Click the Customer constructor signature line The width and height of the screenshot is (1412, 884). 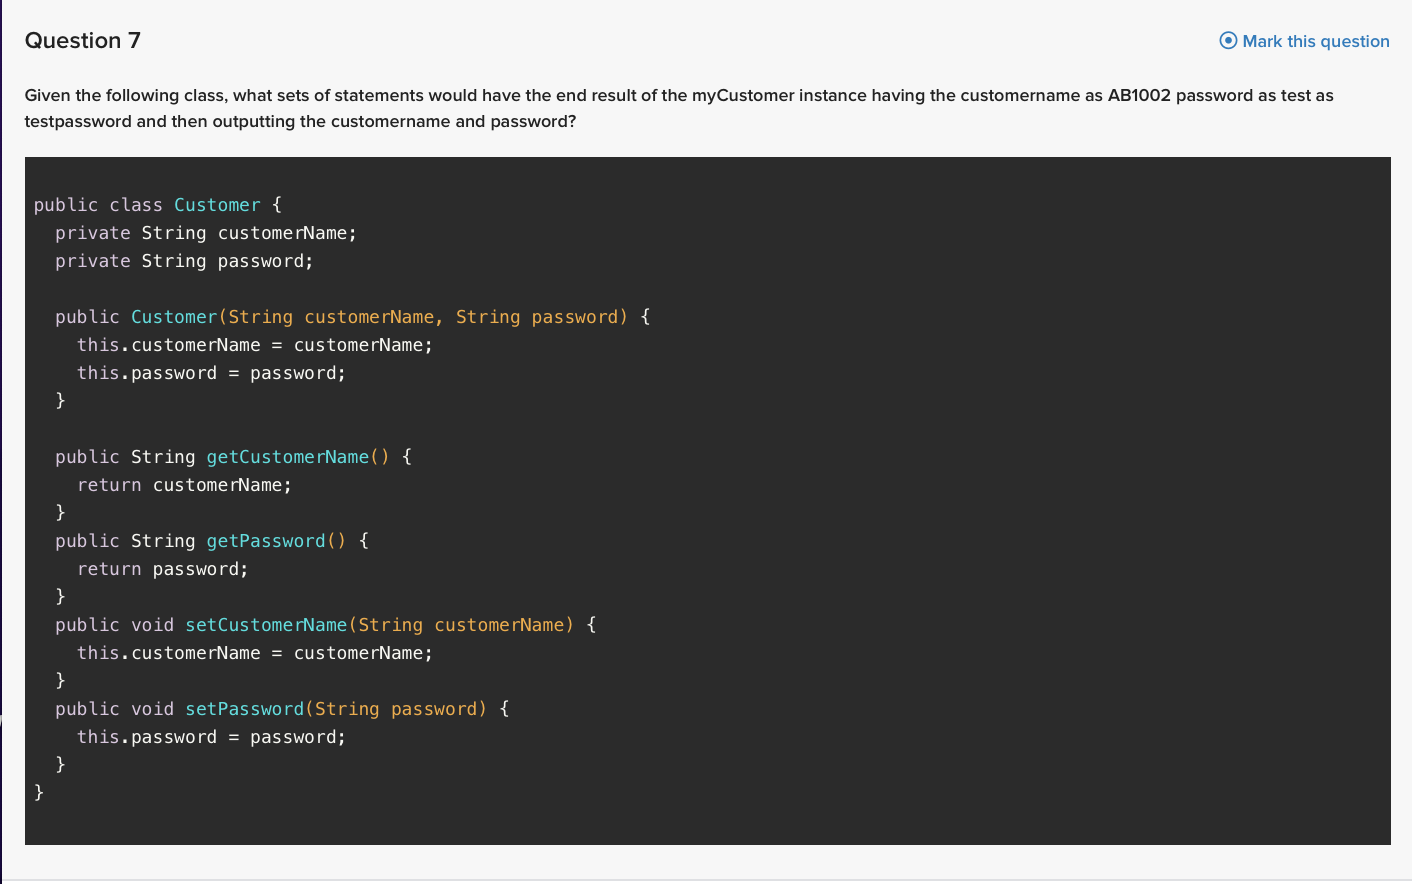tap(353, 317)
